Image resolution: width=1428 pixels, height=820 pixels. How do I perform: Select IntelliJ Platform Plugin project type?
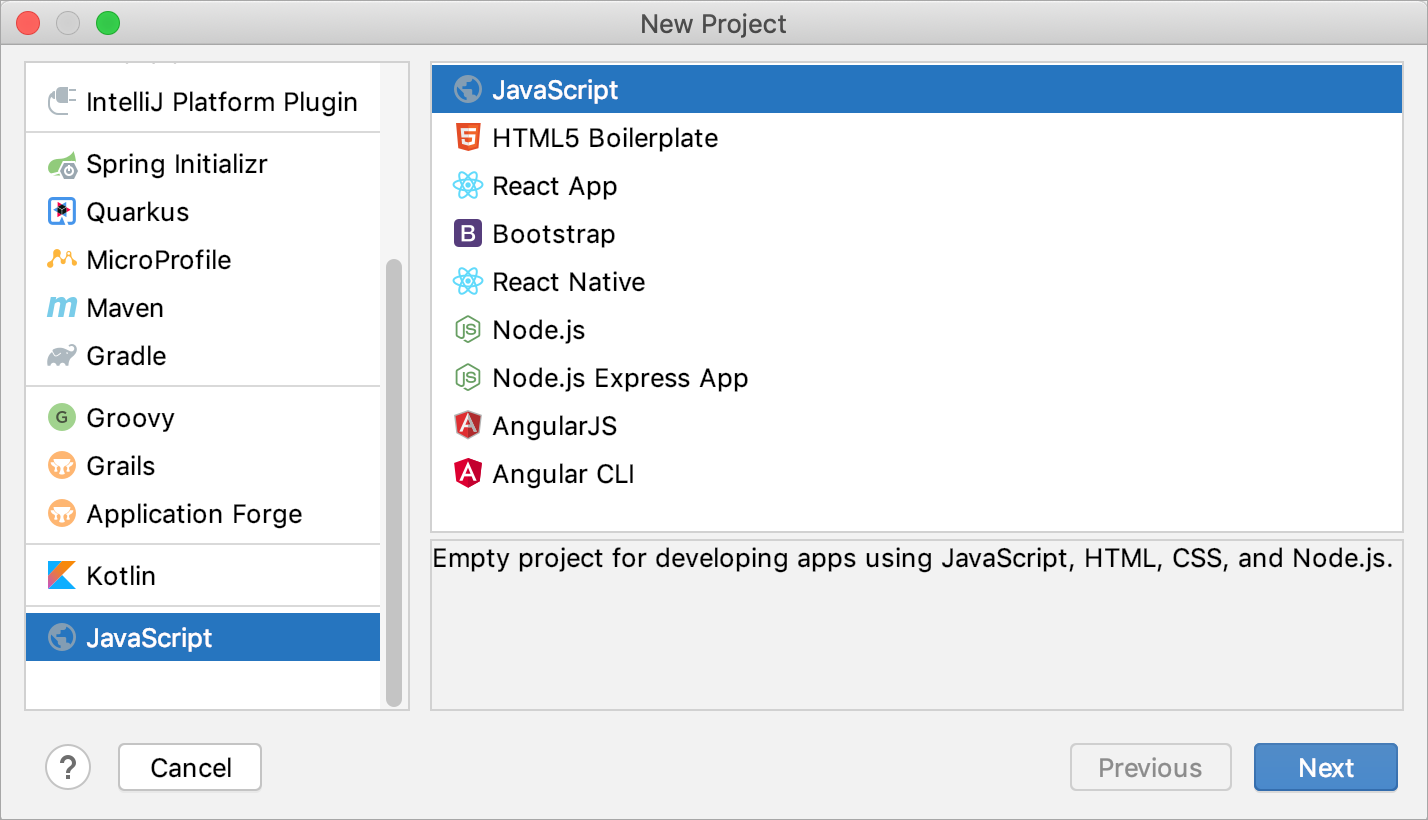pos(203,102)
